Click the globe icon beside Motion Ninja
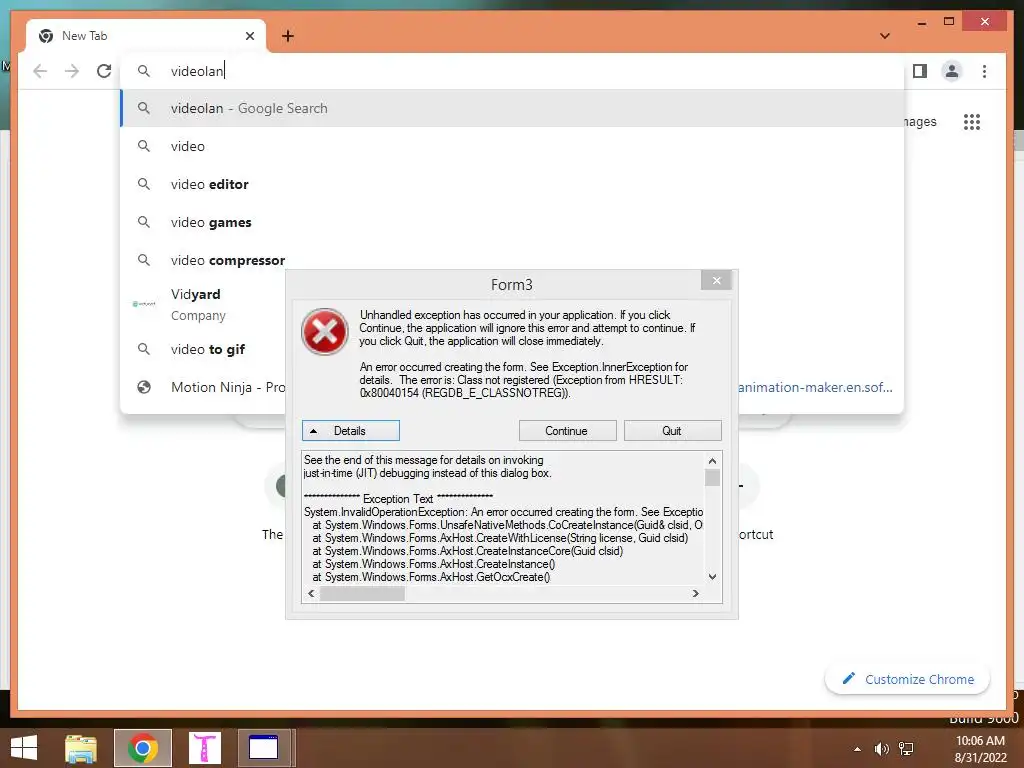Viewport: 1024px width, 768px height. (144, 387)
